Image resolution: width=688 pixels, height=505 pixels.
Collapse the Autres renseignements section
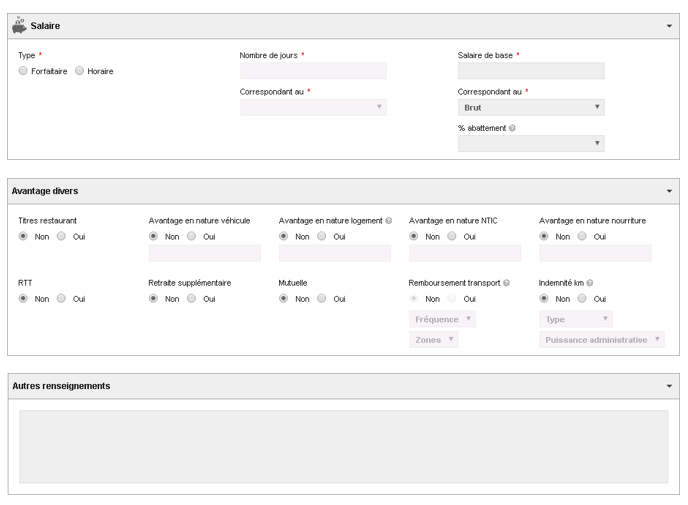coord(669,386)
